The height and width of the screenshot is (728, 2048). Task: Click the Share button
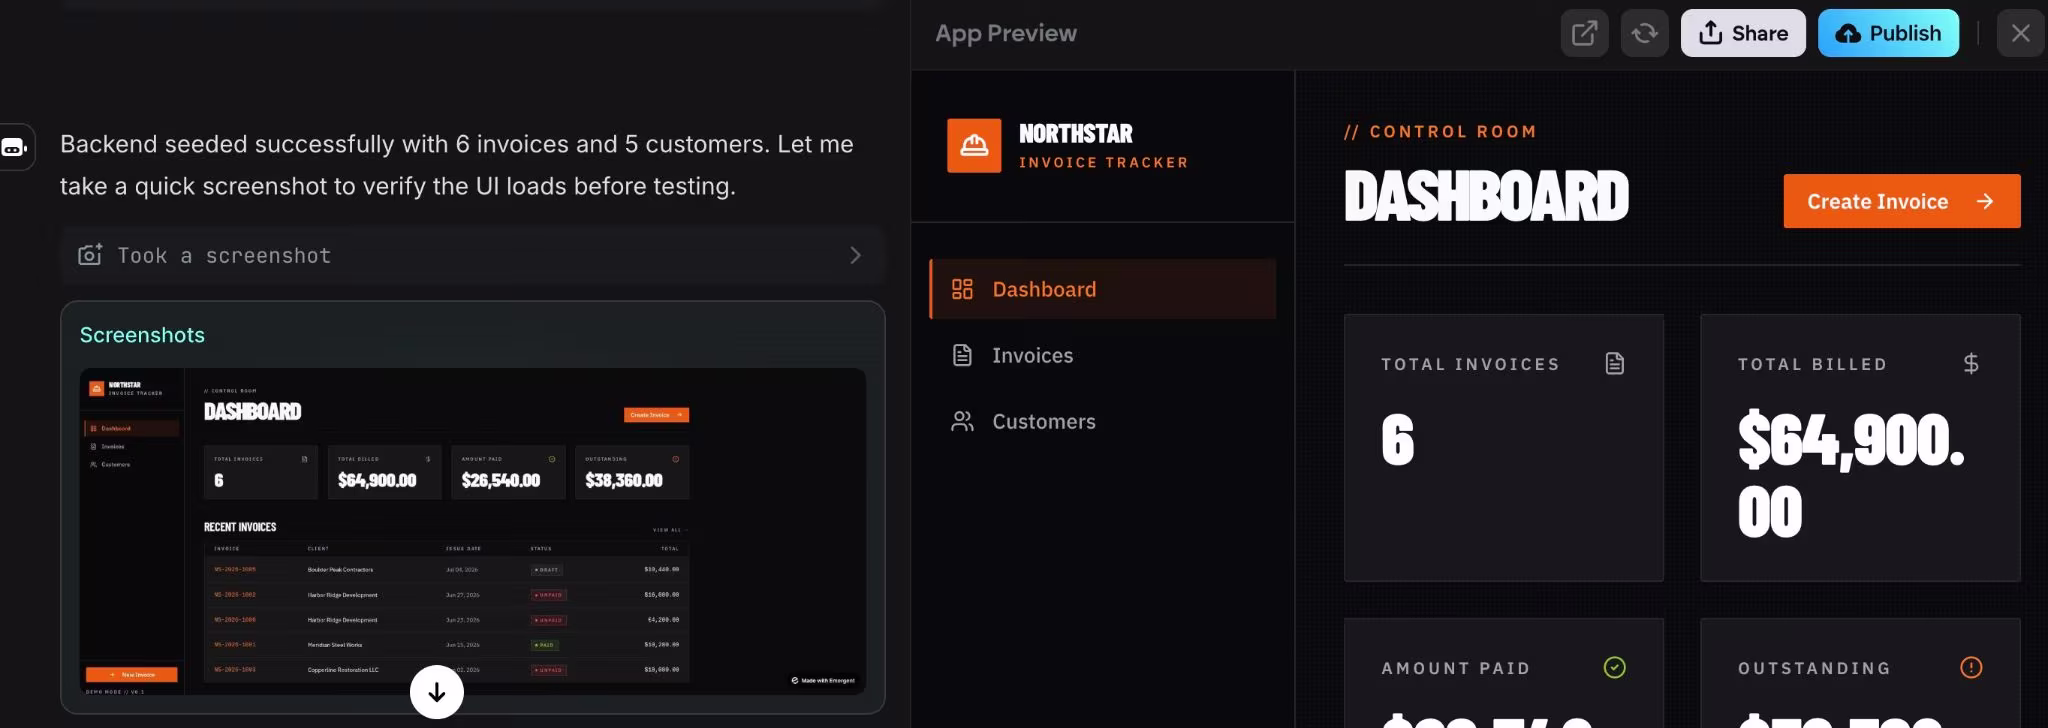pyautogui.click(x=1743, y=33)
